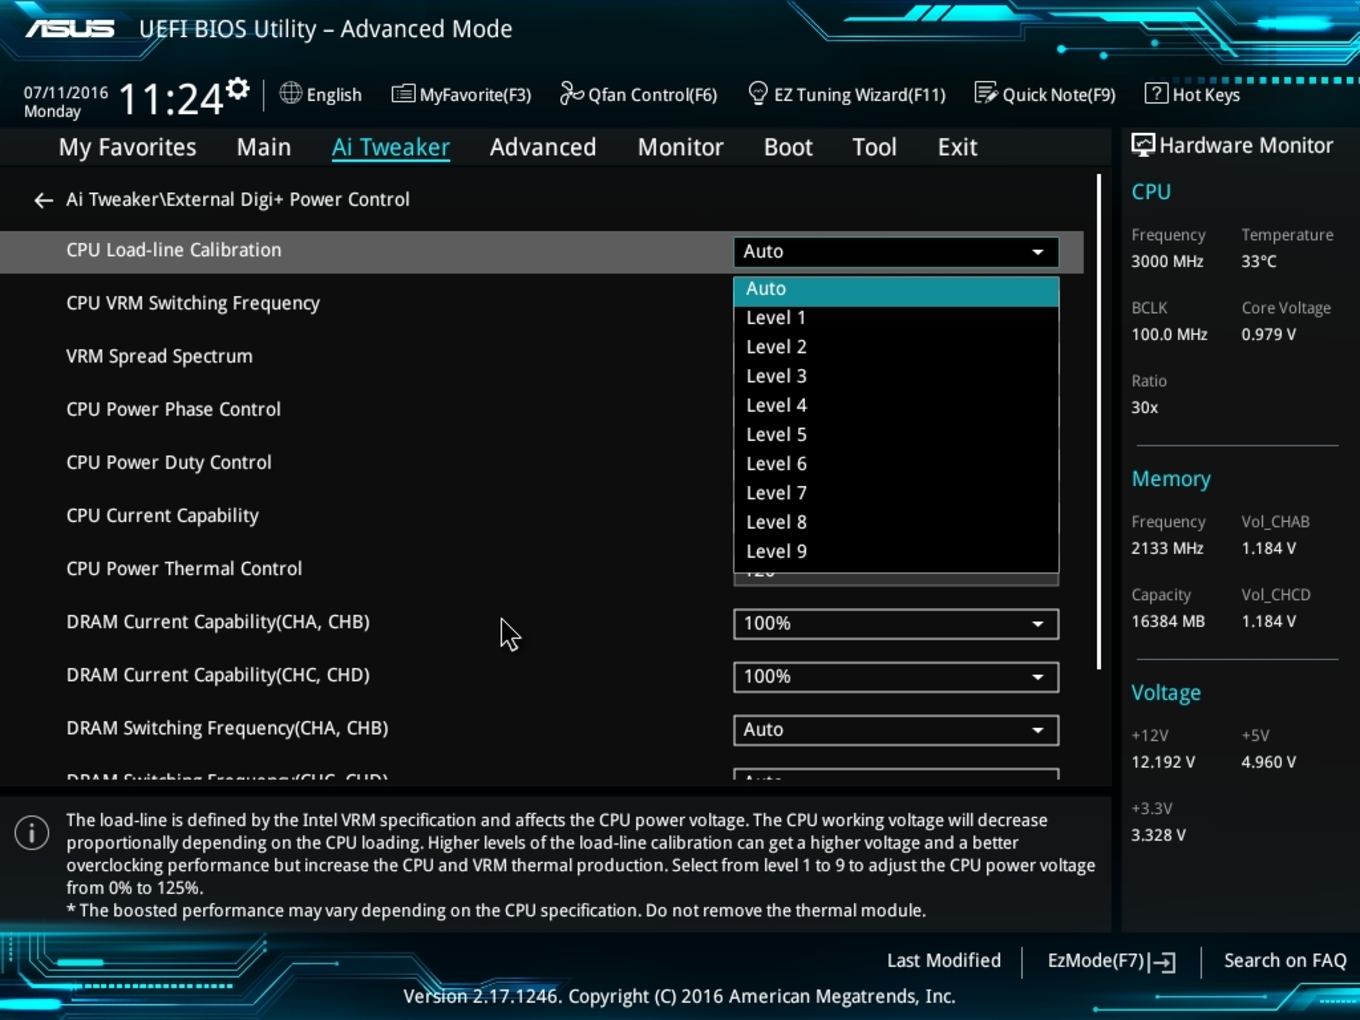1360x1020 pixels.
Task: Choose Level 9 option
Action: pyautogui.click(x=896, y=551)
